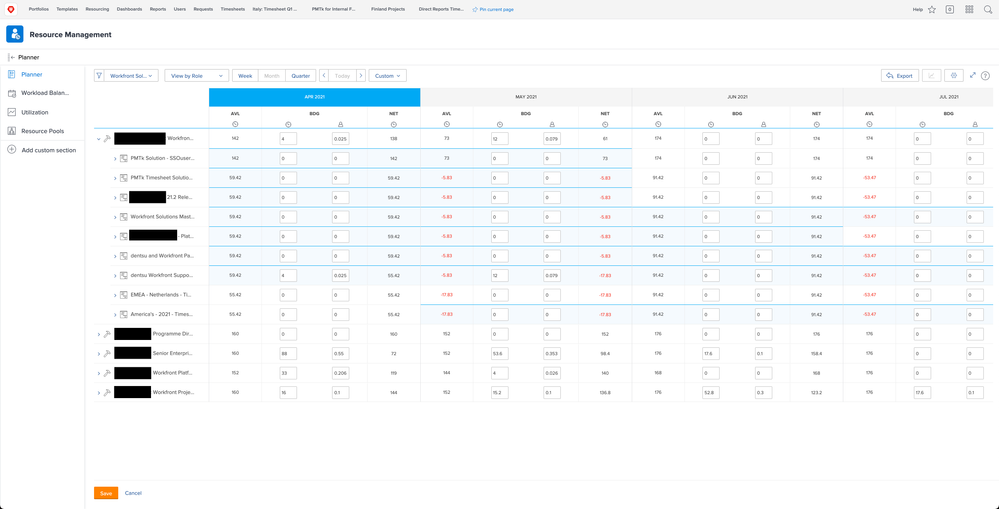
Task: Click the Export button
Action: [x=900, y=76]
